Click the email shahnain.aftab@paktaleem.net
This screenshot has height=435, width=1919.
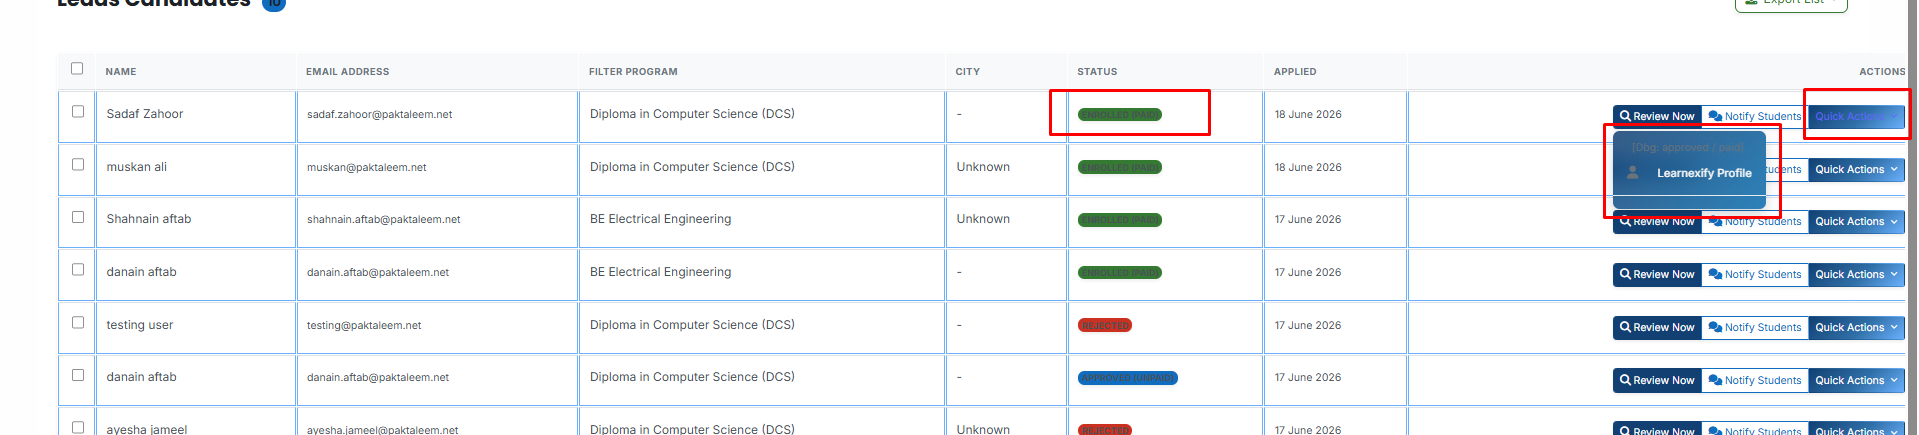tap(383, 220)
